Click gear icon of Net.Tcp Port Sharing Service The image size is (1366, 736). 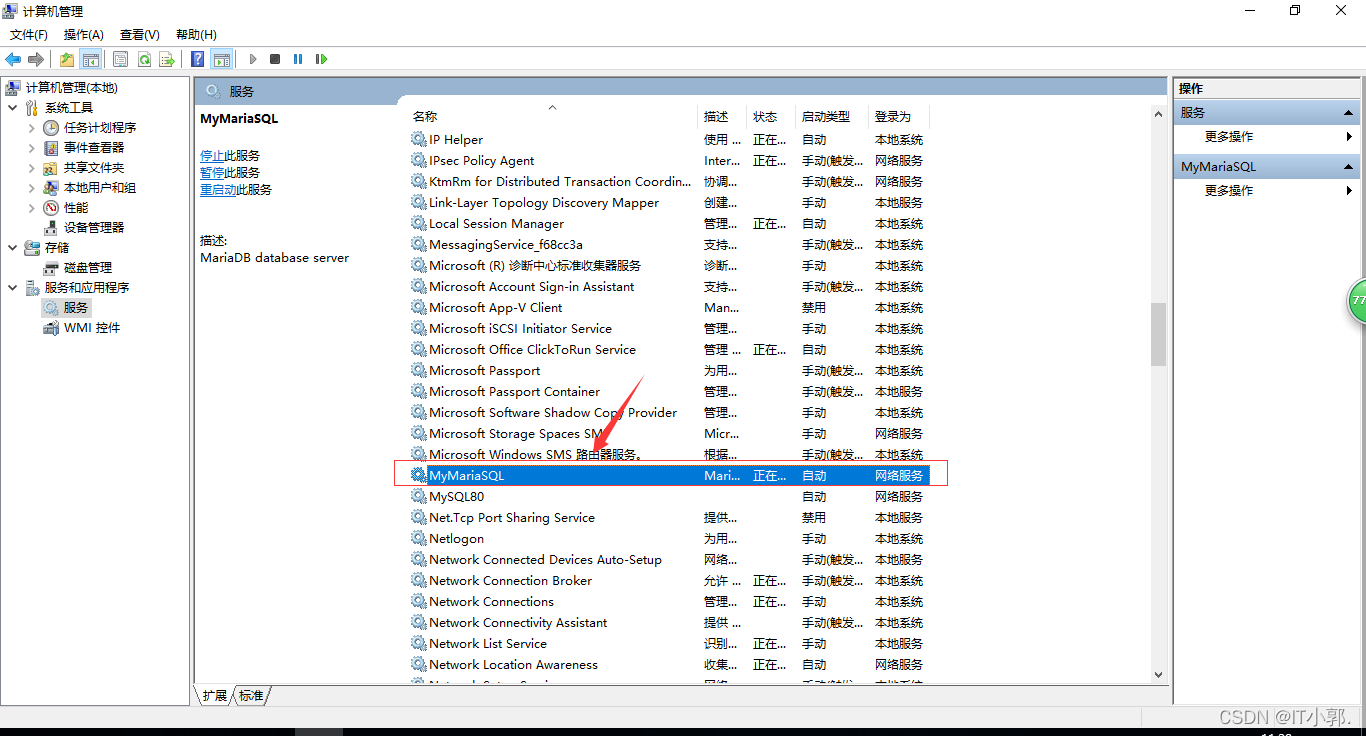pos(419,518)
